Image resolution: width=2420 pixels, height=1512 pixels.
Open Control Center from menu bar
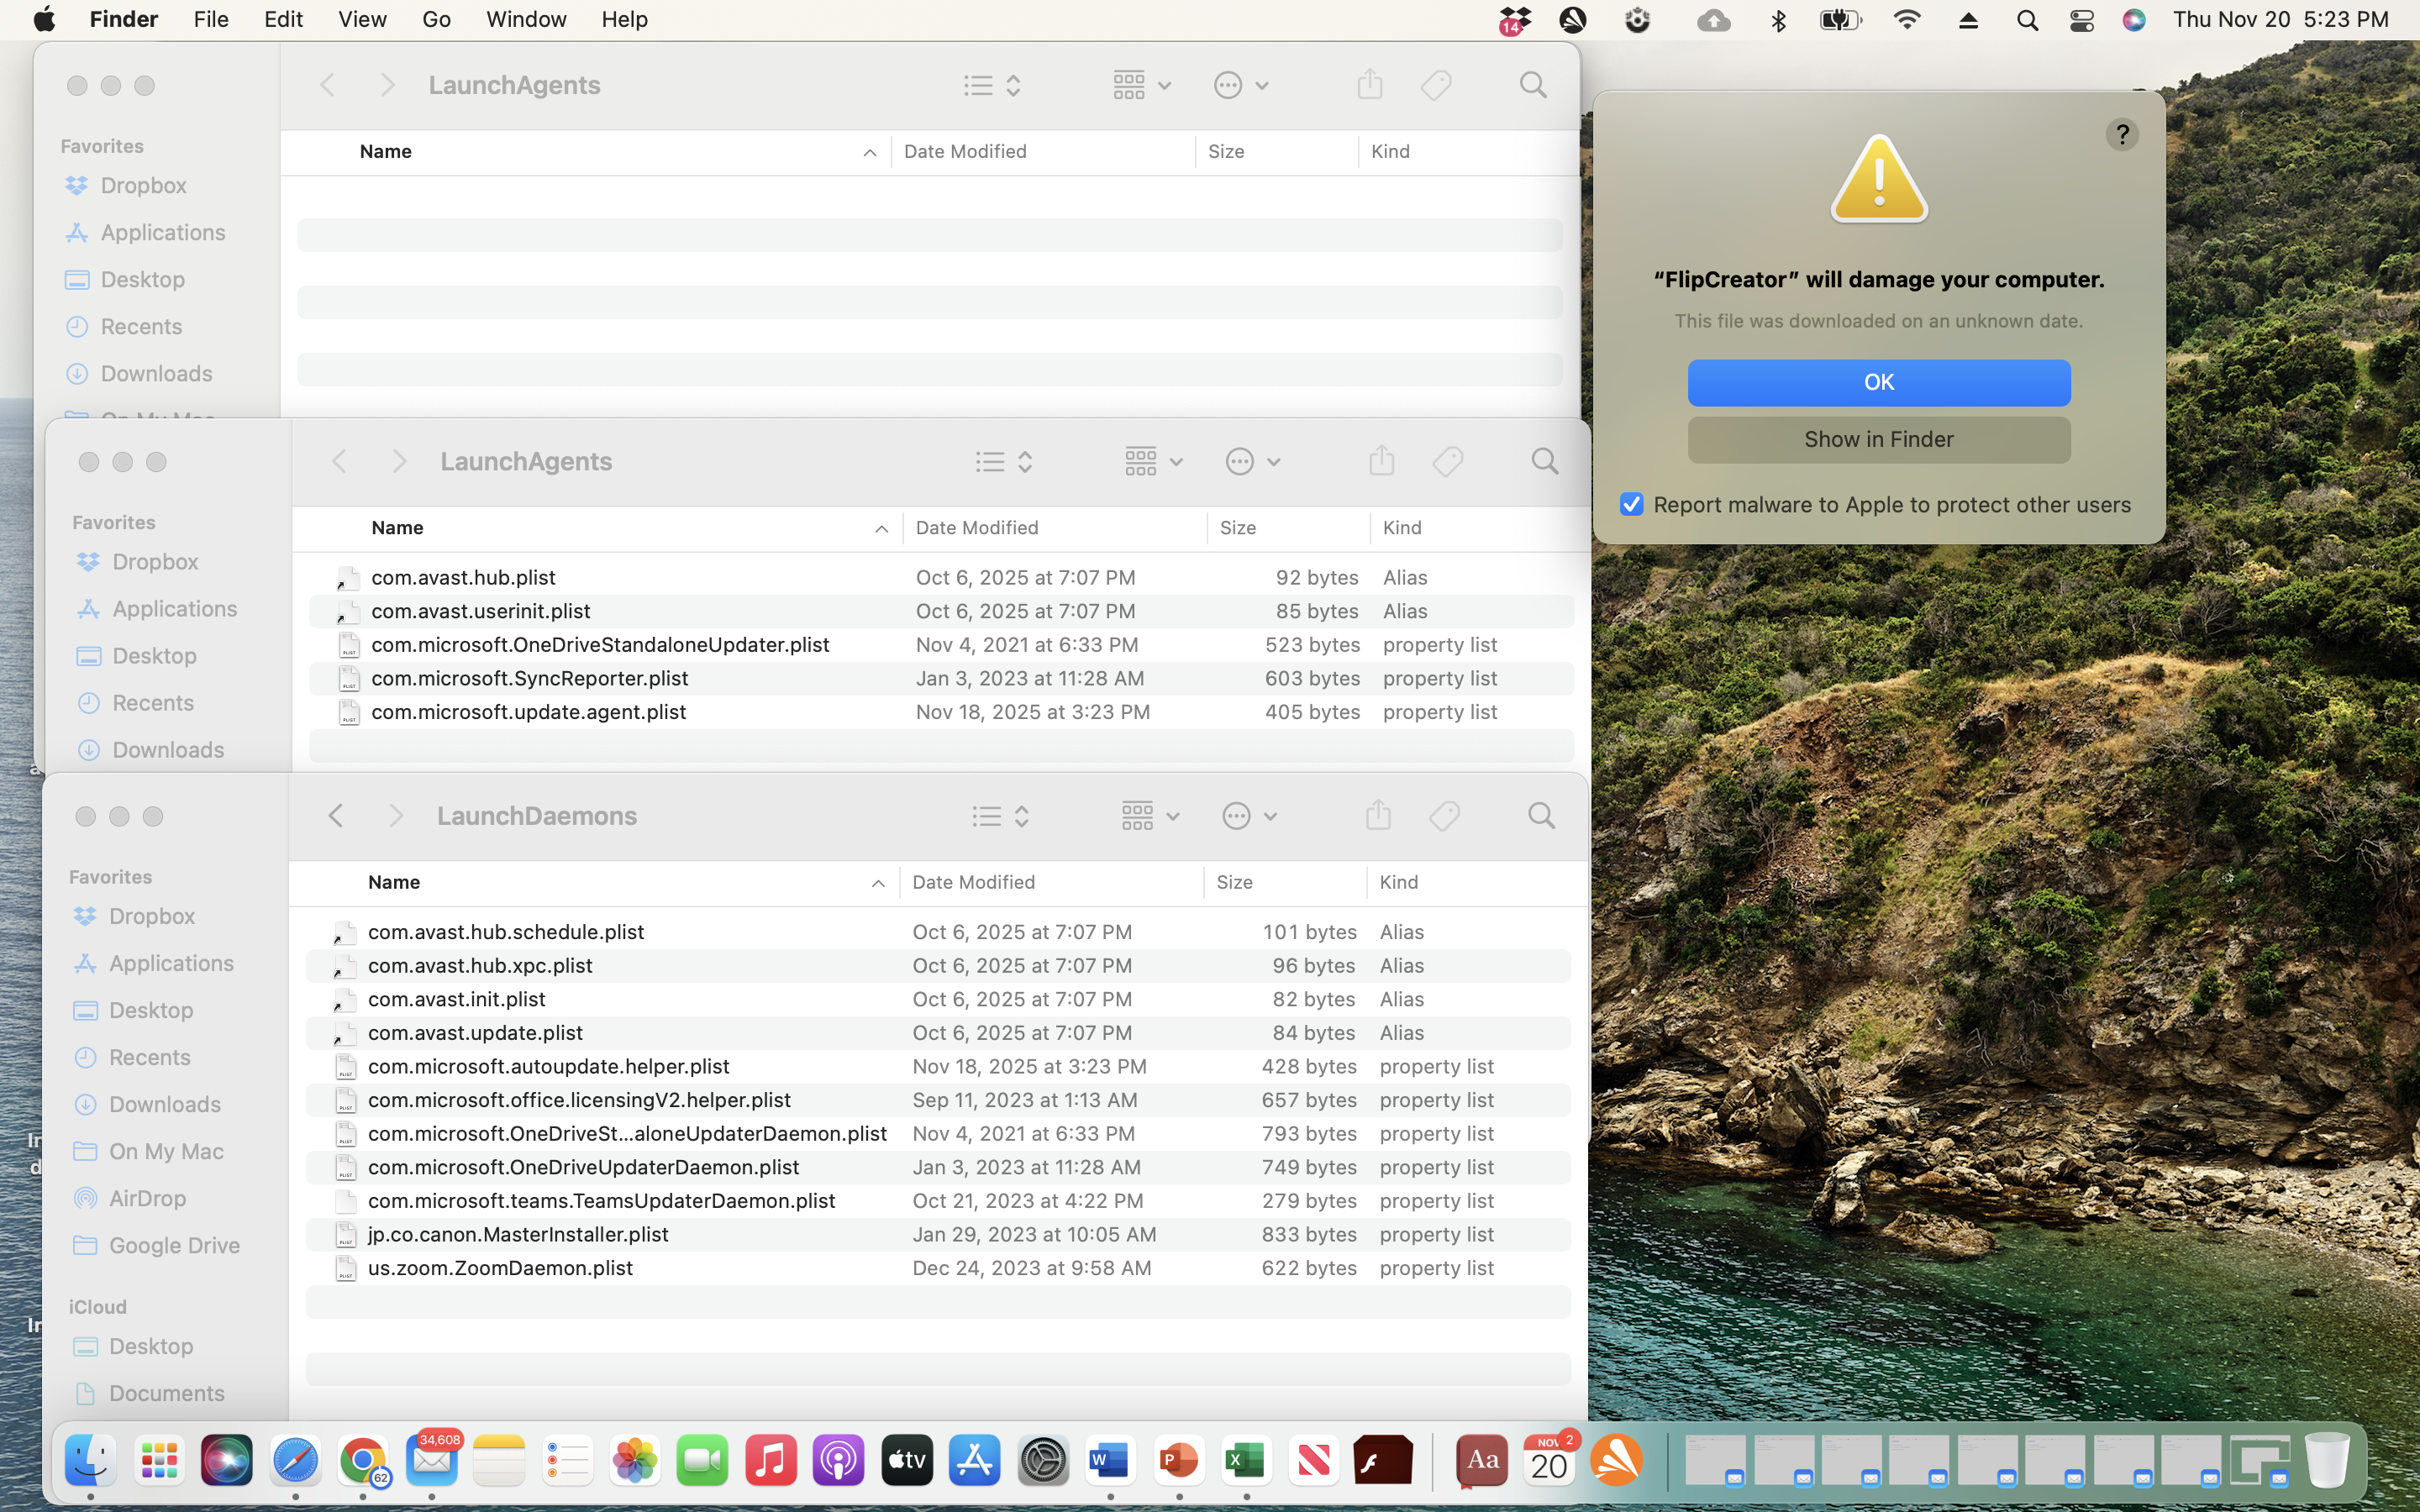coord(2081,20)
